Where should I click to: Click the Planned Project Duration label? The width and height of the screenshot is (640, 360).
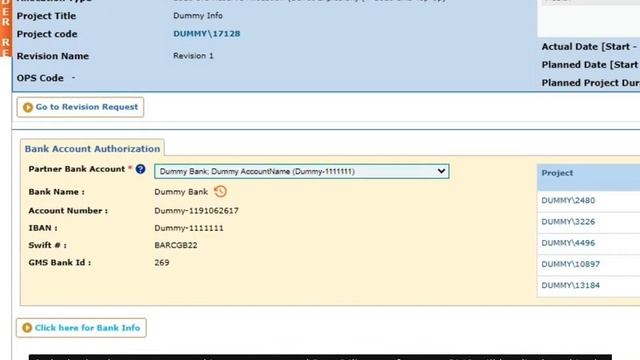(x=591, y=83)
